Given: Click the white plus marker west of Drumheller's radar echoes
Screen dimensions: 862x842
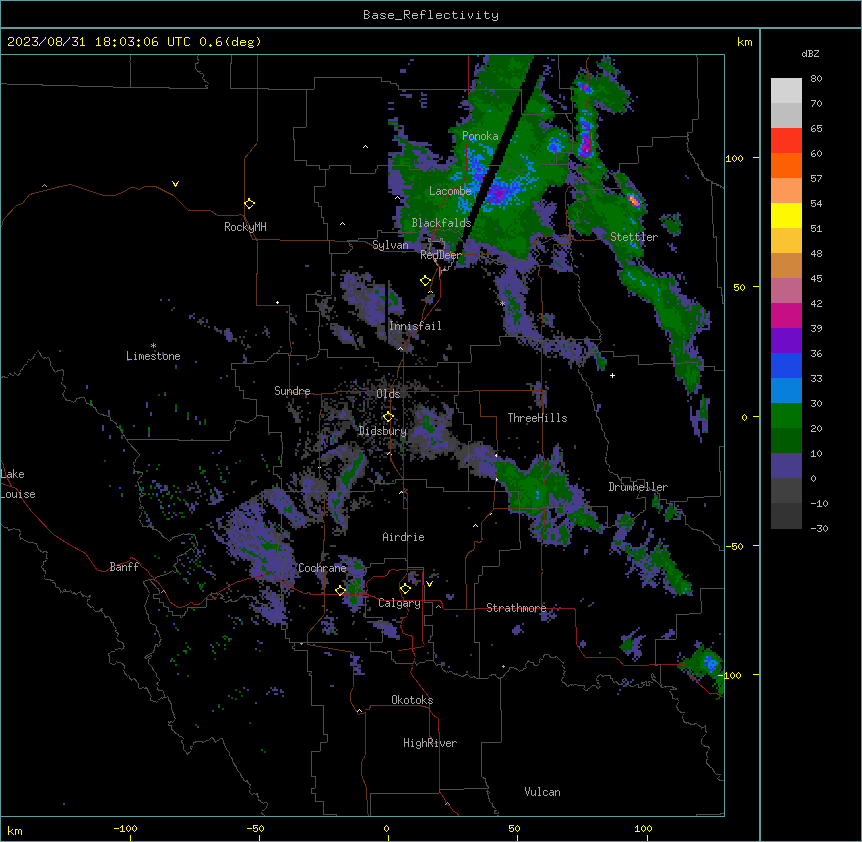Looking at the screenshot, I should (x=612, y=375).
